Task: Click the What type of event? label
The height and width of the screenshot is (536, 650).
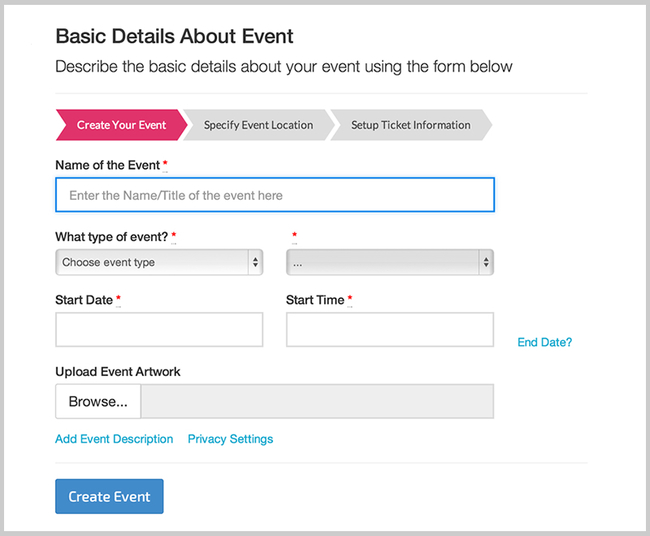Action: pos(111,237)
